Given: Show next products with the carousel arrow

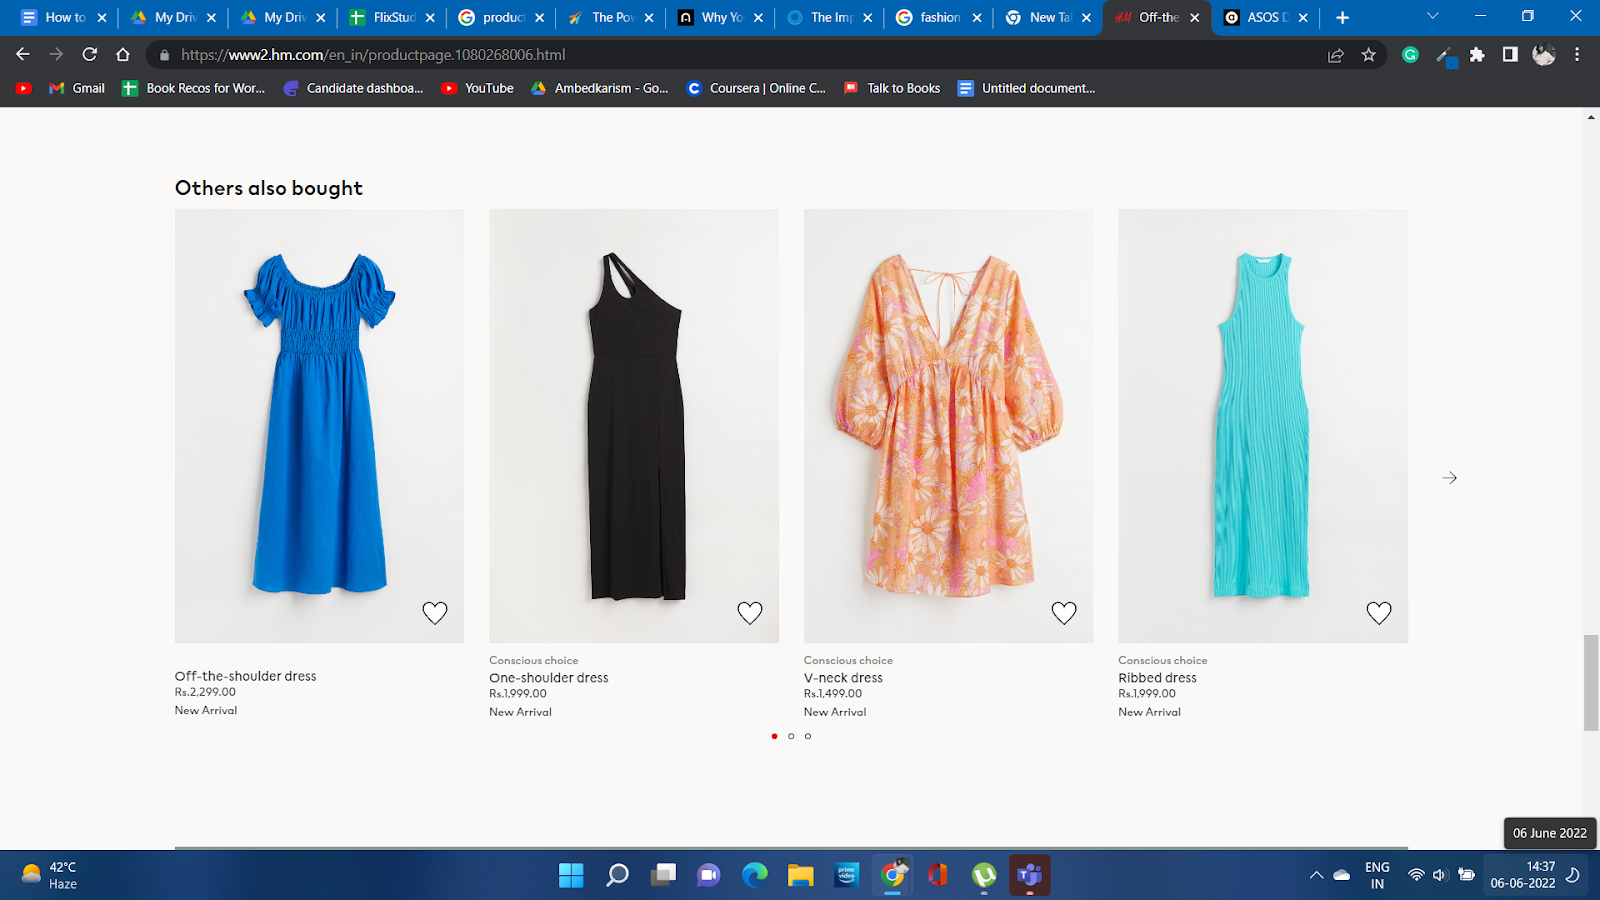Looking at the screenshot, I should [1450, 478].
